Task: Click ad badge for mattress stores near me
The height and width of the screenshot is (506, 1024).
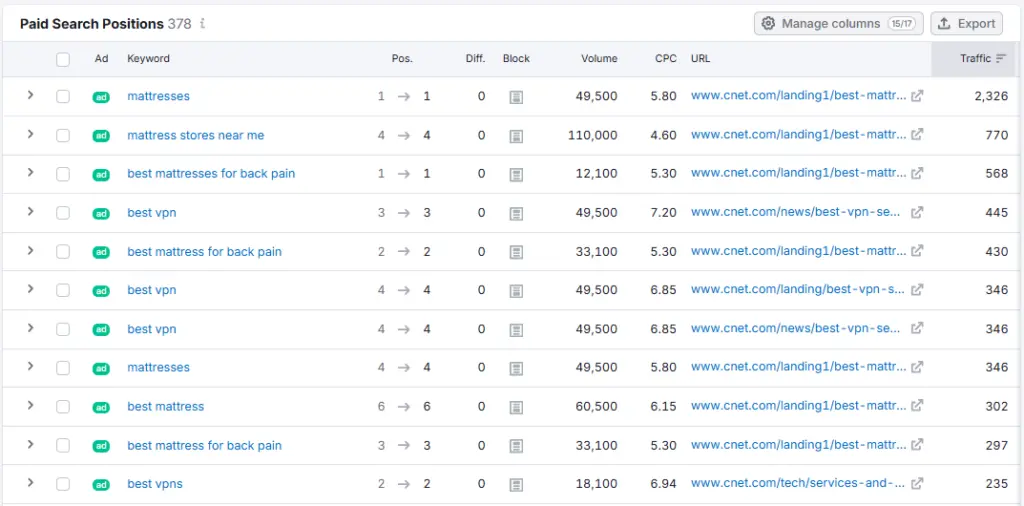Action: 101,136
